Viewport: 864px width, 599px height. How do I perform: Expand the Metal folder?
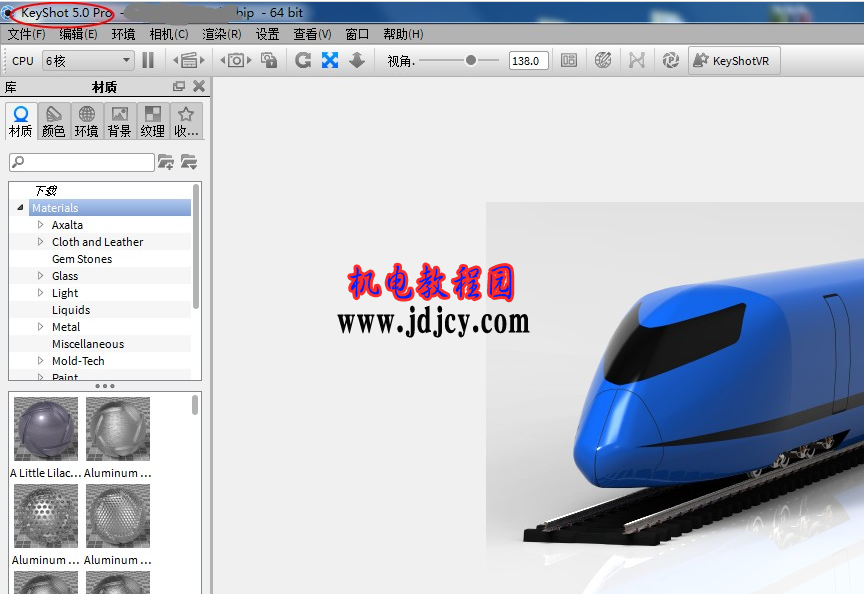40,327
